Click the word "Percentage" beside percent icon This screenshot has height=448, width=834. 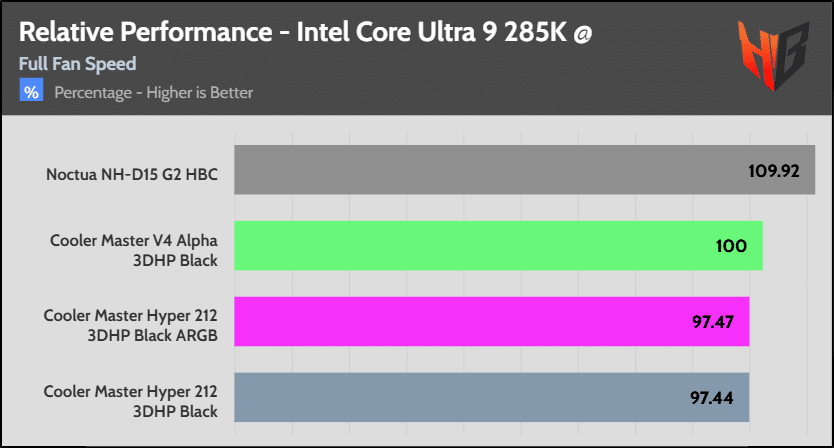[95, 92]
